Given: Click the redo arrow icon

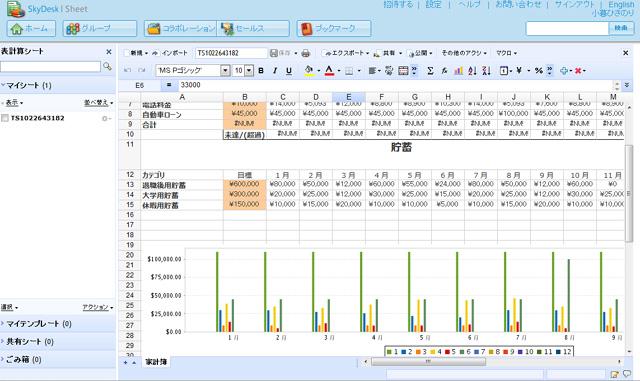Looking at the screenshot, I should click(141, 70).
